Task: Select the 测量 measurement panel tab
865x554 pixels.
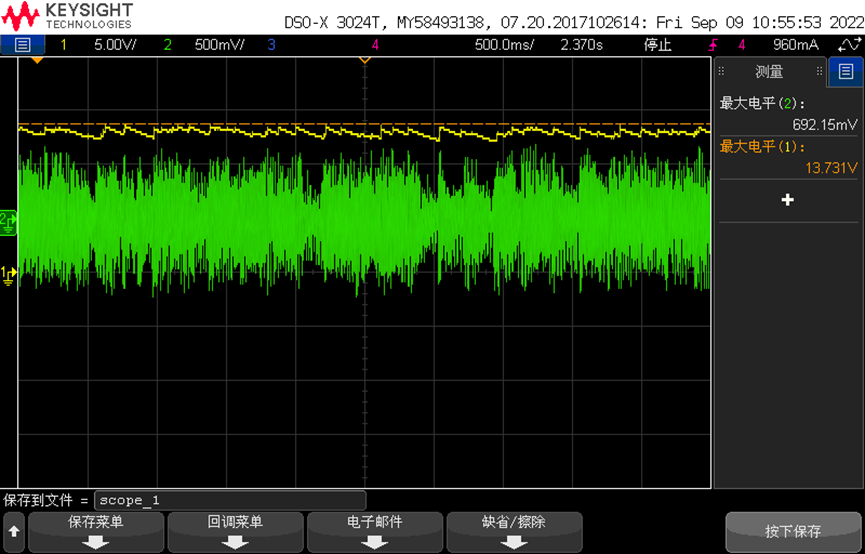Action: 769,71
